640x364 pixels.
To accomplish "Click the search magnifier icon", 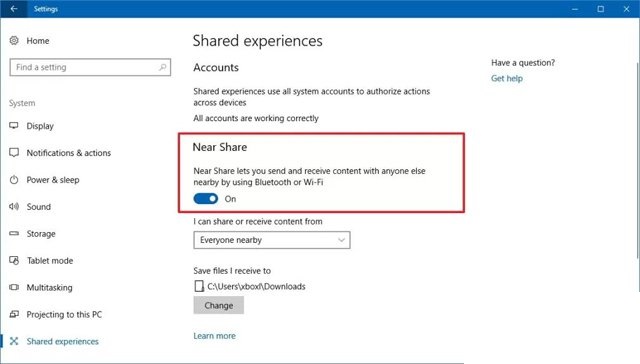I will (162, 67).
